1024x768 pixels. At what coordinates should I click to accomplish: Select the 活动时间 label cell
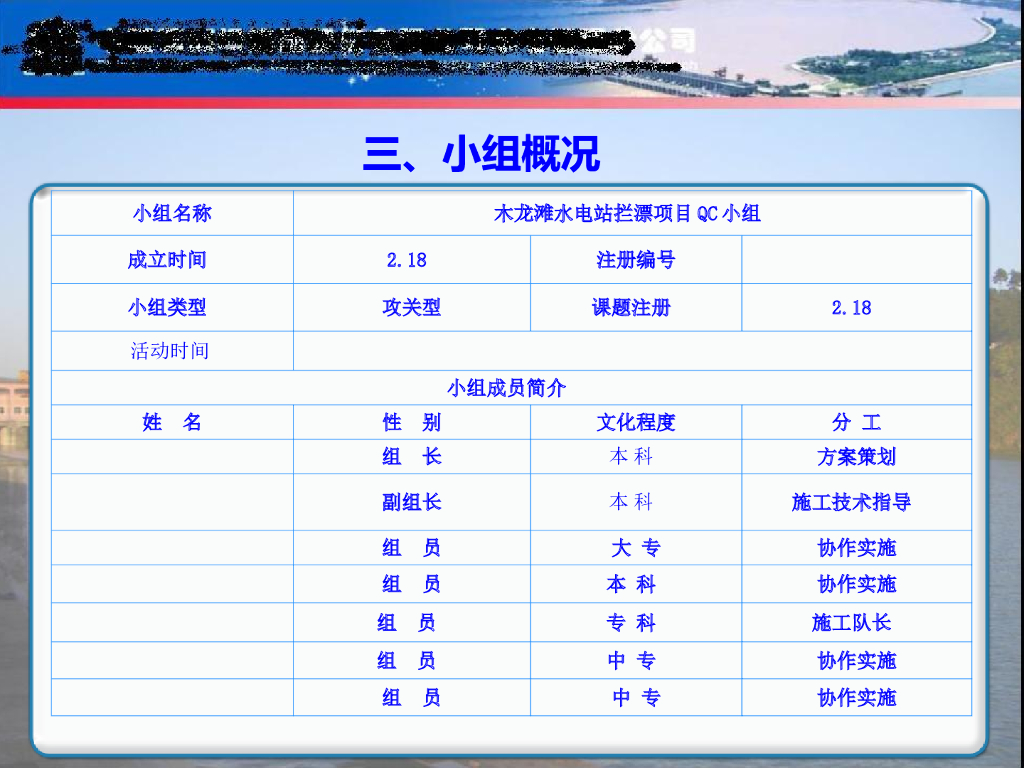(x=170, y=351)
